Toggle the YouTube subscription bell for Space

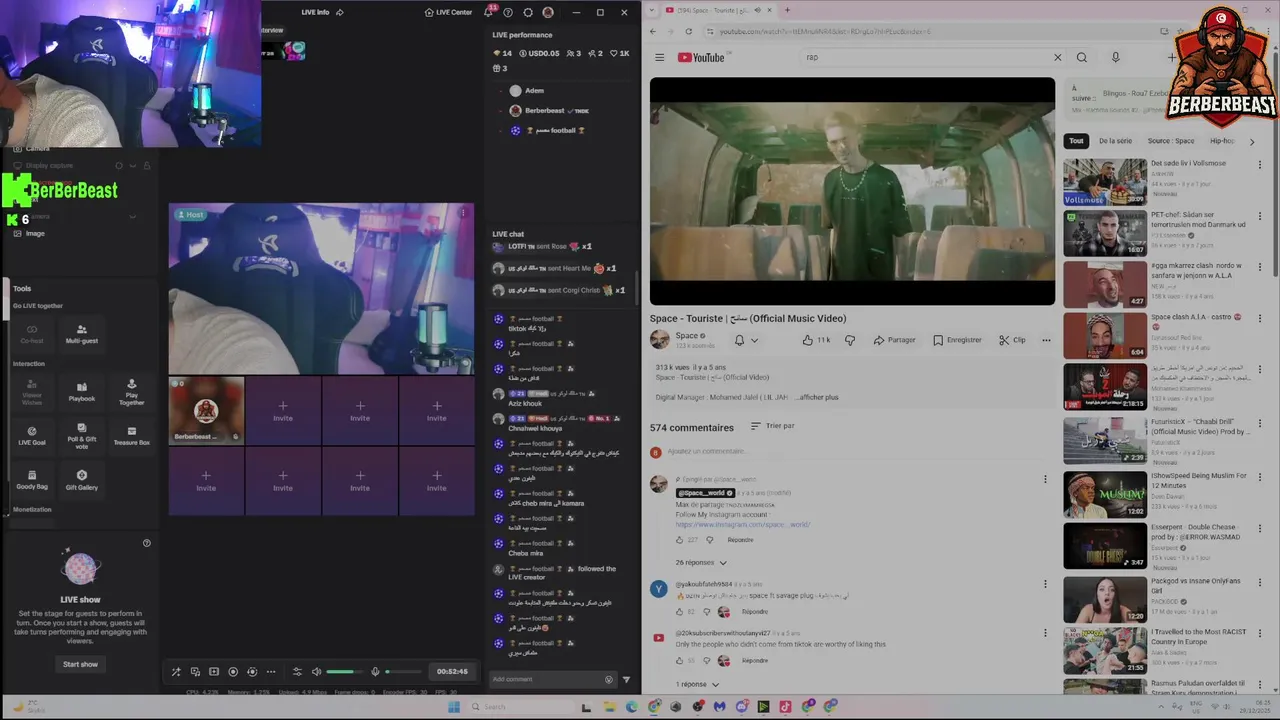[x=746, y=340]
